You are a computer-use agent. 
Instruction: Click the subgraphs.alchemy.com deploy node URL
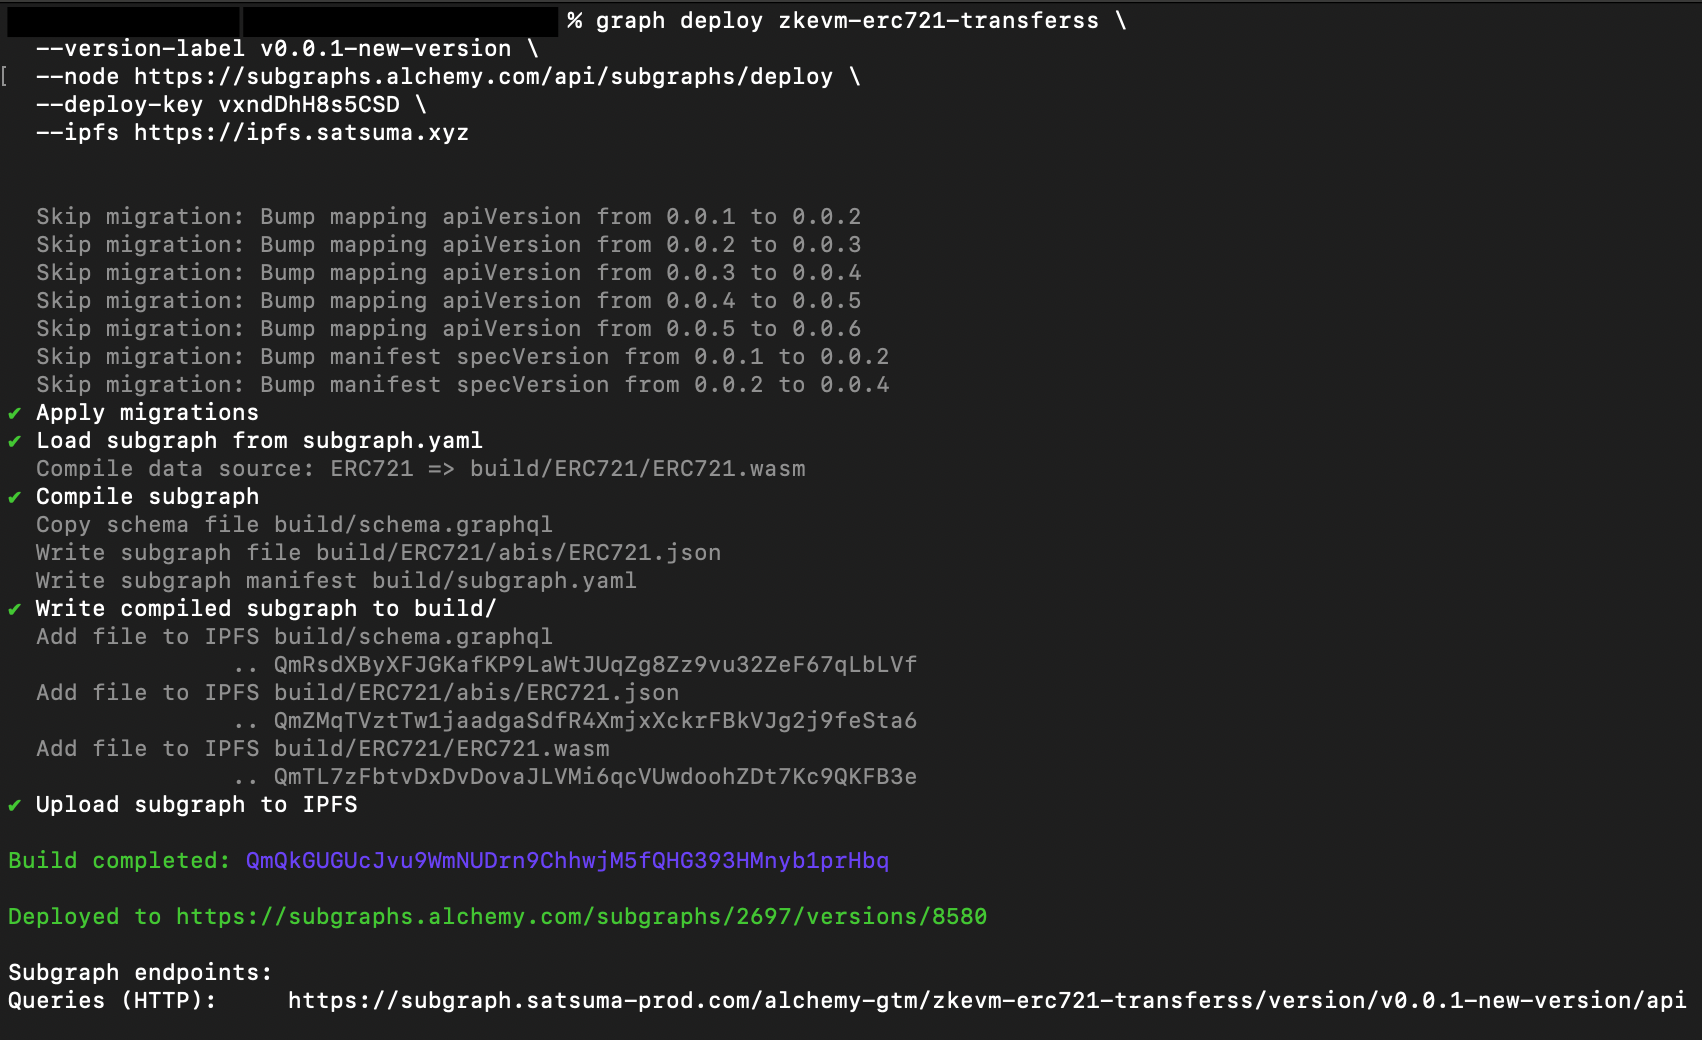pos(483,77)
